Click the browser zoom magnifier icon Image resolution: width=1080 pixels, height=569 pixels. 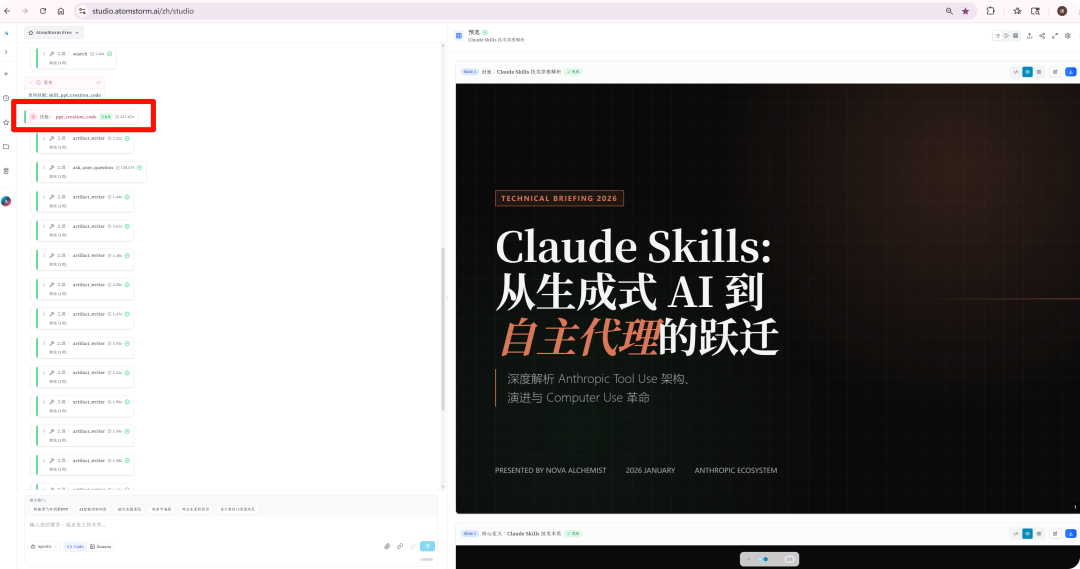(949, 11)
